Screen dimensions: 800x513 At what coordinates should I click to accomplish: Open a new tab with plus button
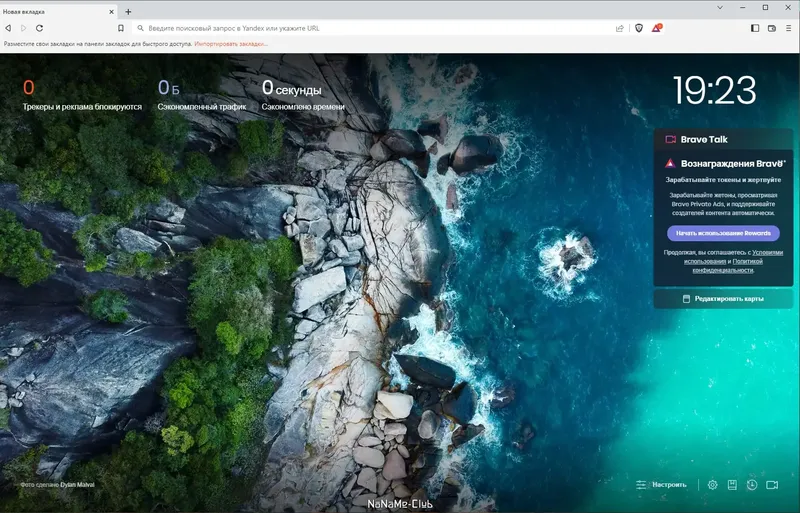pyautogui.click(x=128, y=11)
